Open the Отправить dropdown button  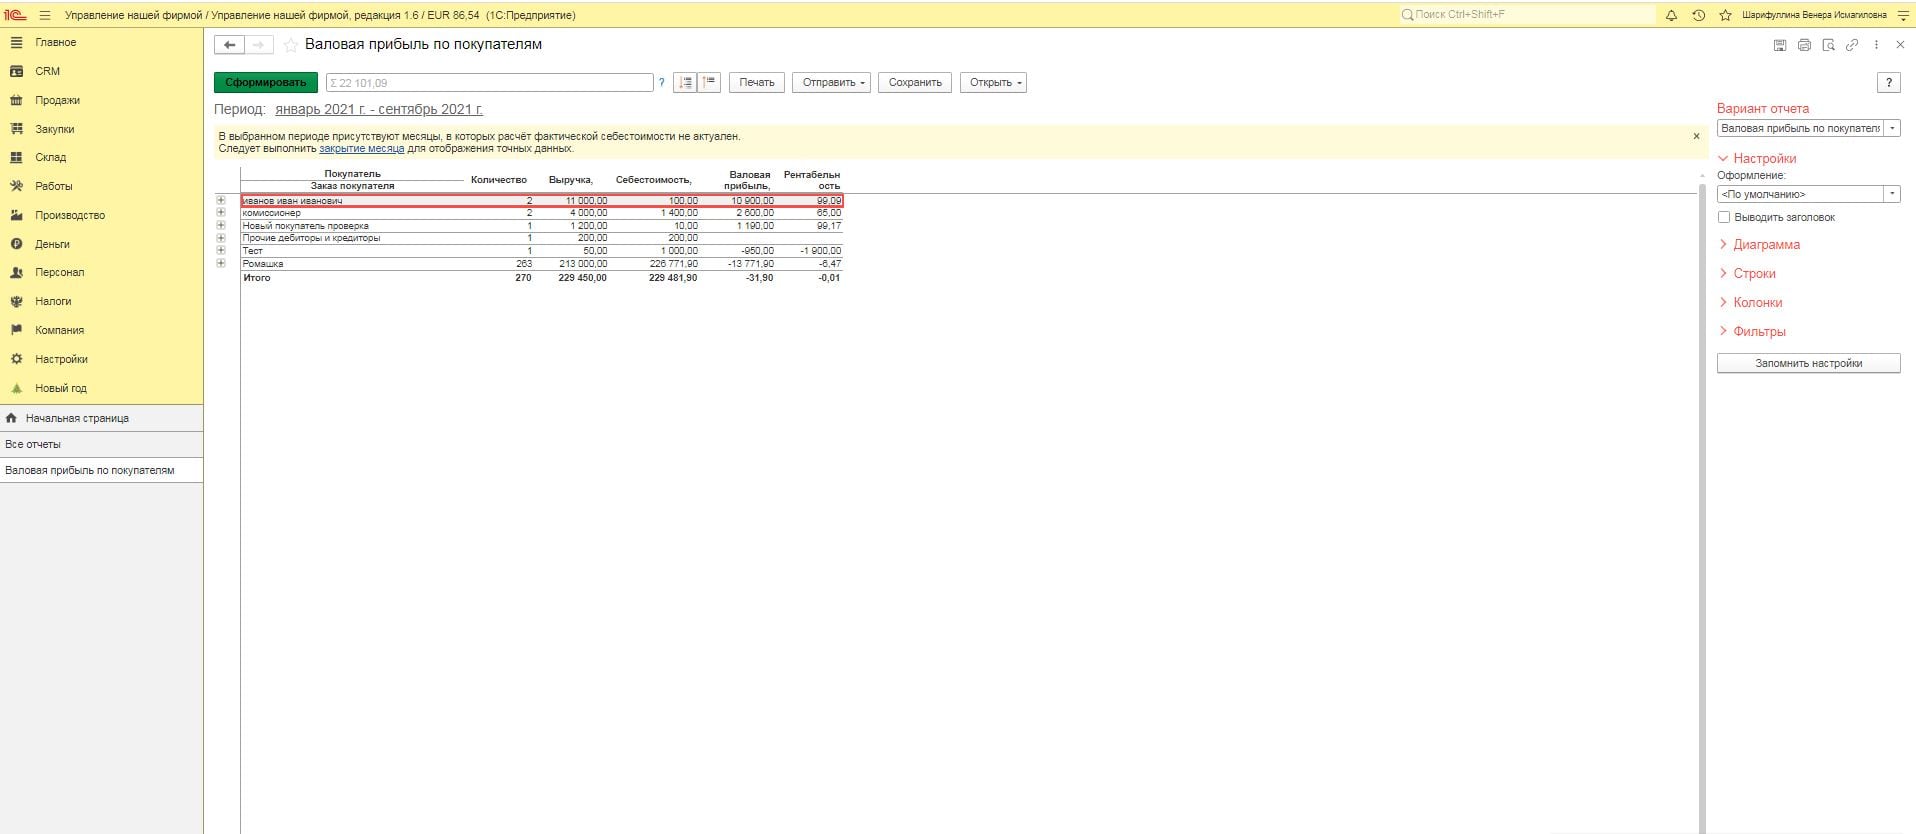click(x=832, y=82)
